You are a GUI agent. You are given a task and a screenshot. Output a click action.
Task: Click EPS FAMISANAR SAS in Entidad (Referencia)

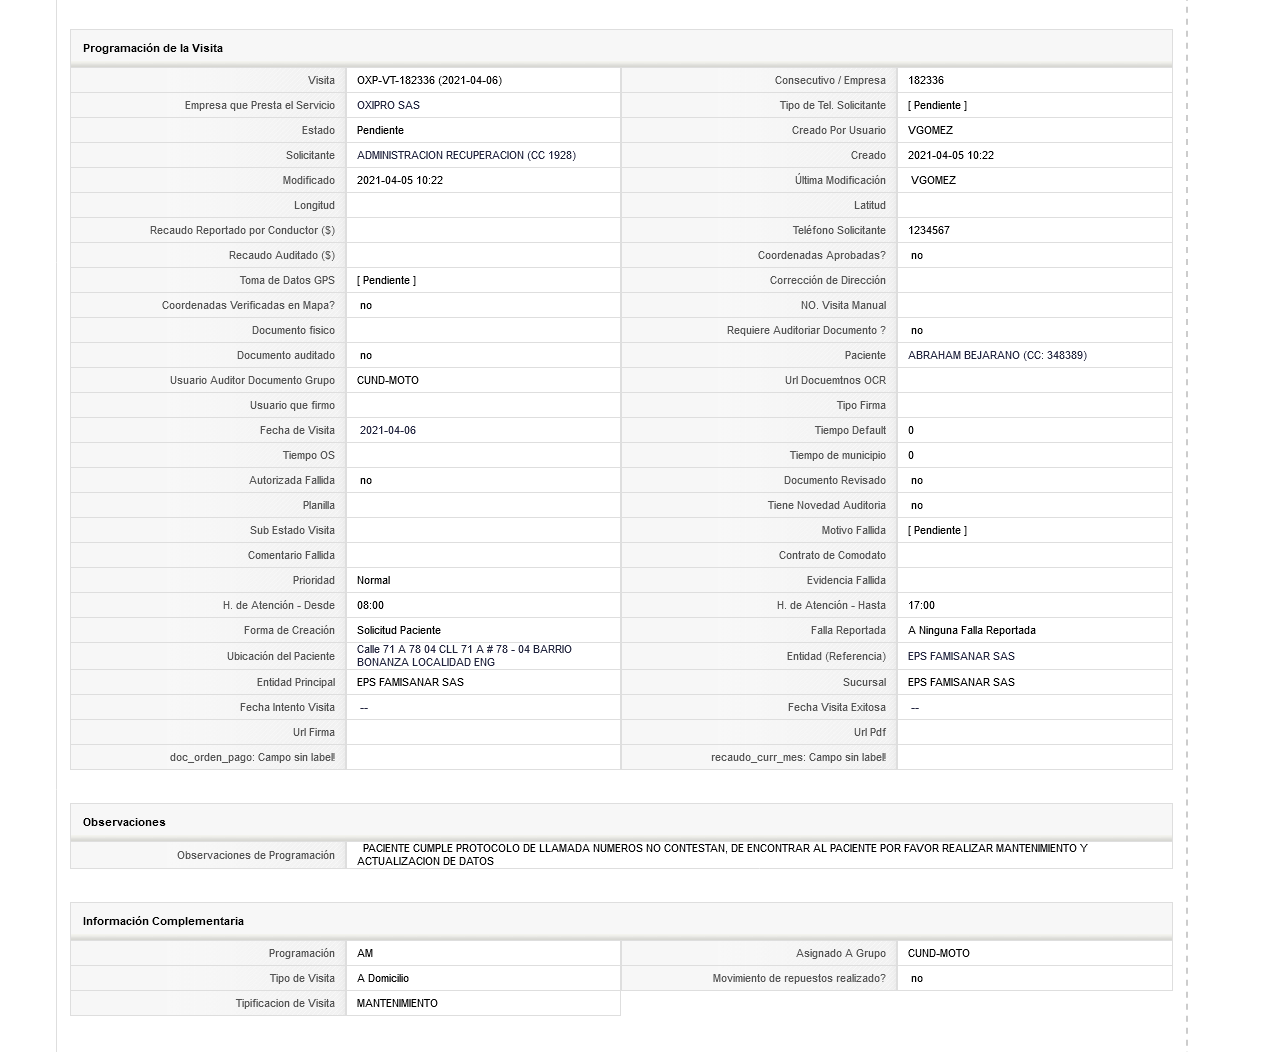point(961,656)
